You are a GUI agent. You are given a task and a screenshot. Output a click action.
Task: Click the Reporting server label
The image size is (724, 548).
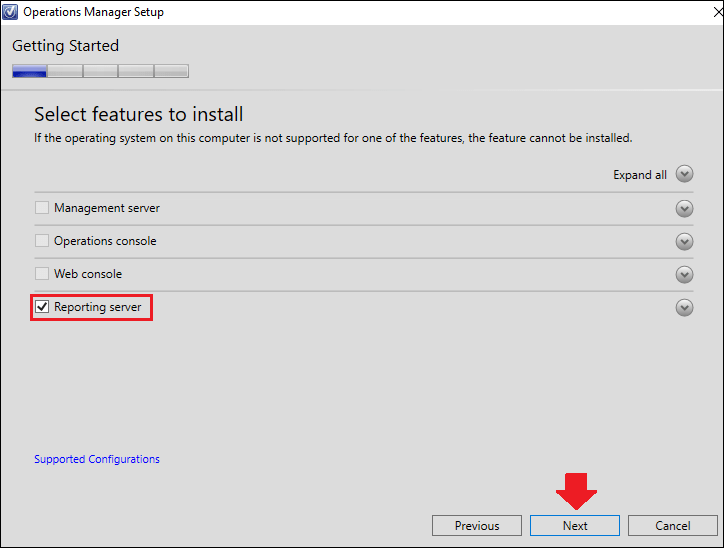point(97,307)
